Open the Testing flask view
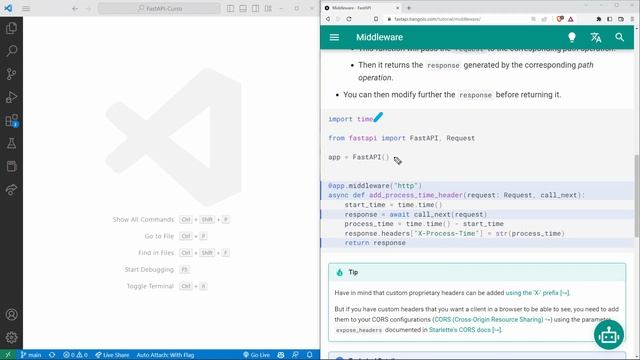Image resolution: width=640 pixels, height=360 pixels. coord(11,143)
